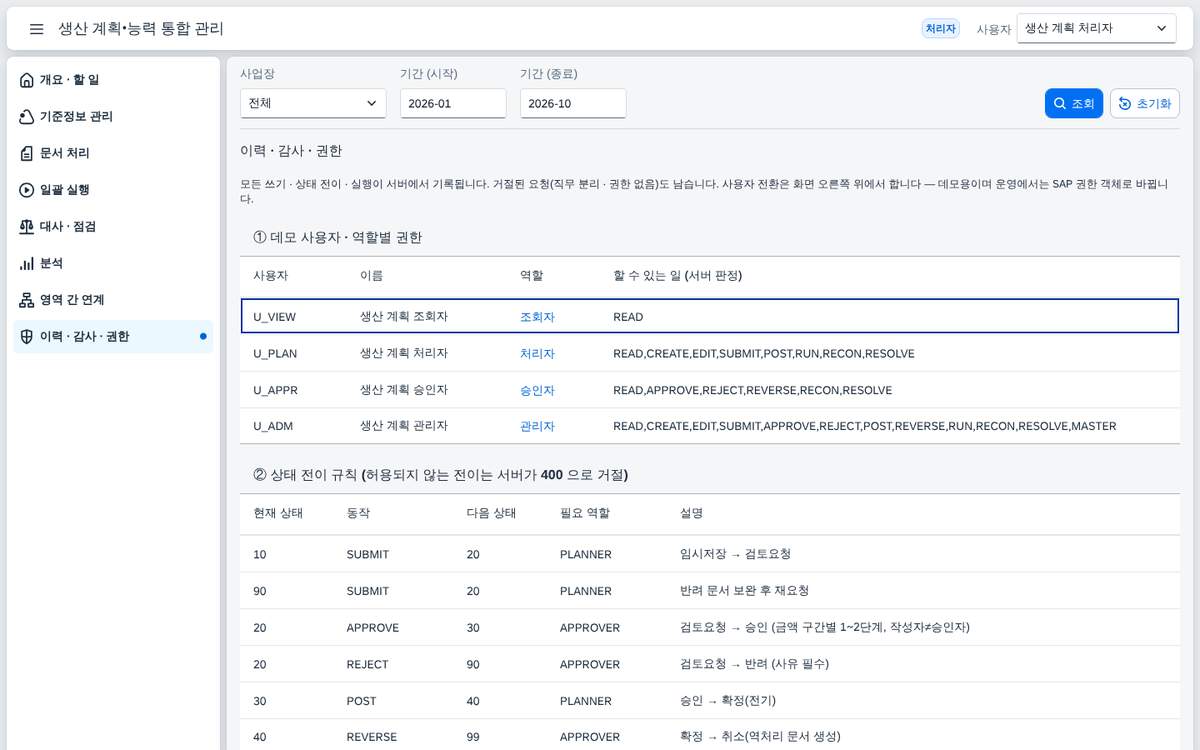Click the REVERSE action cell
1200x750 pixels.
(372, 737)
